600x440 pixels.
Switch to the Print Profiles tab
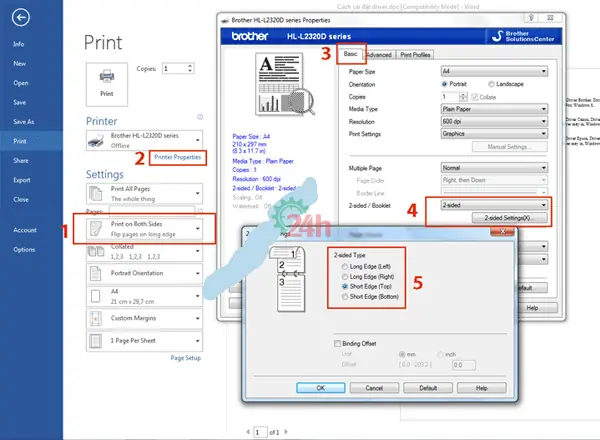[x=415, y=55]
